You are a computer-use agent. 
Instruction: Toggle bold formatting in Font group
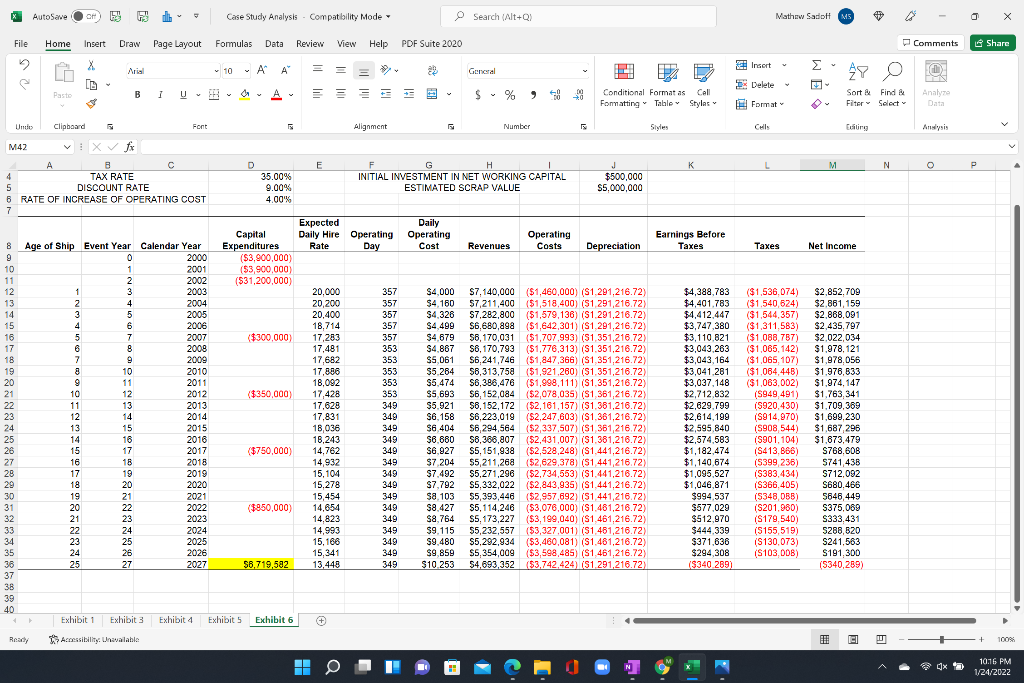[136, 95]
